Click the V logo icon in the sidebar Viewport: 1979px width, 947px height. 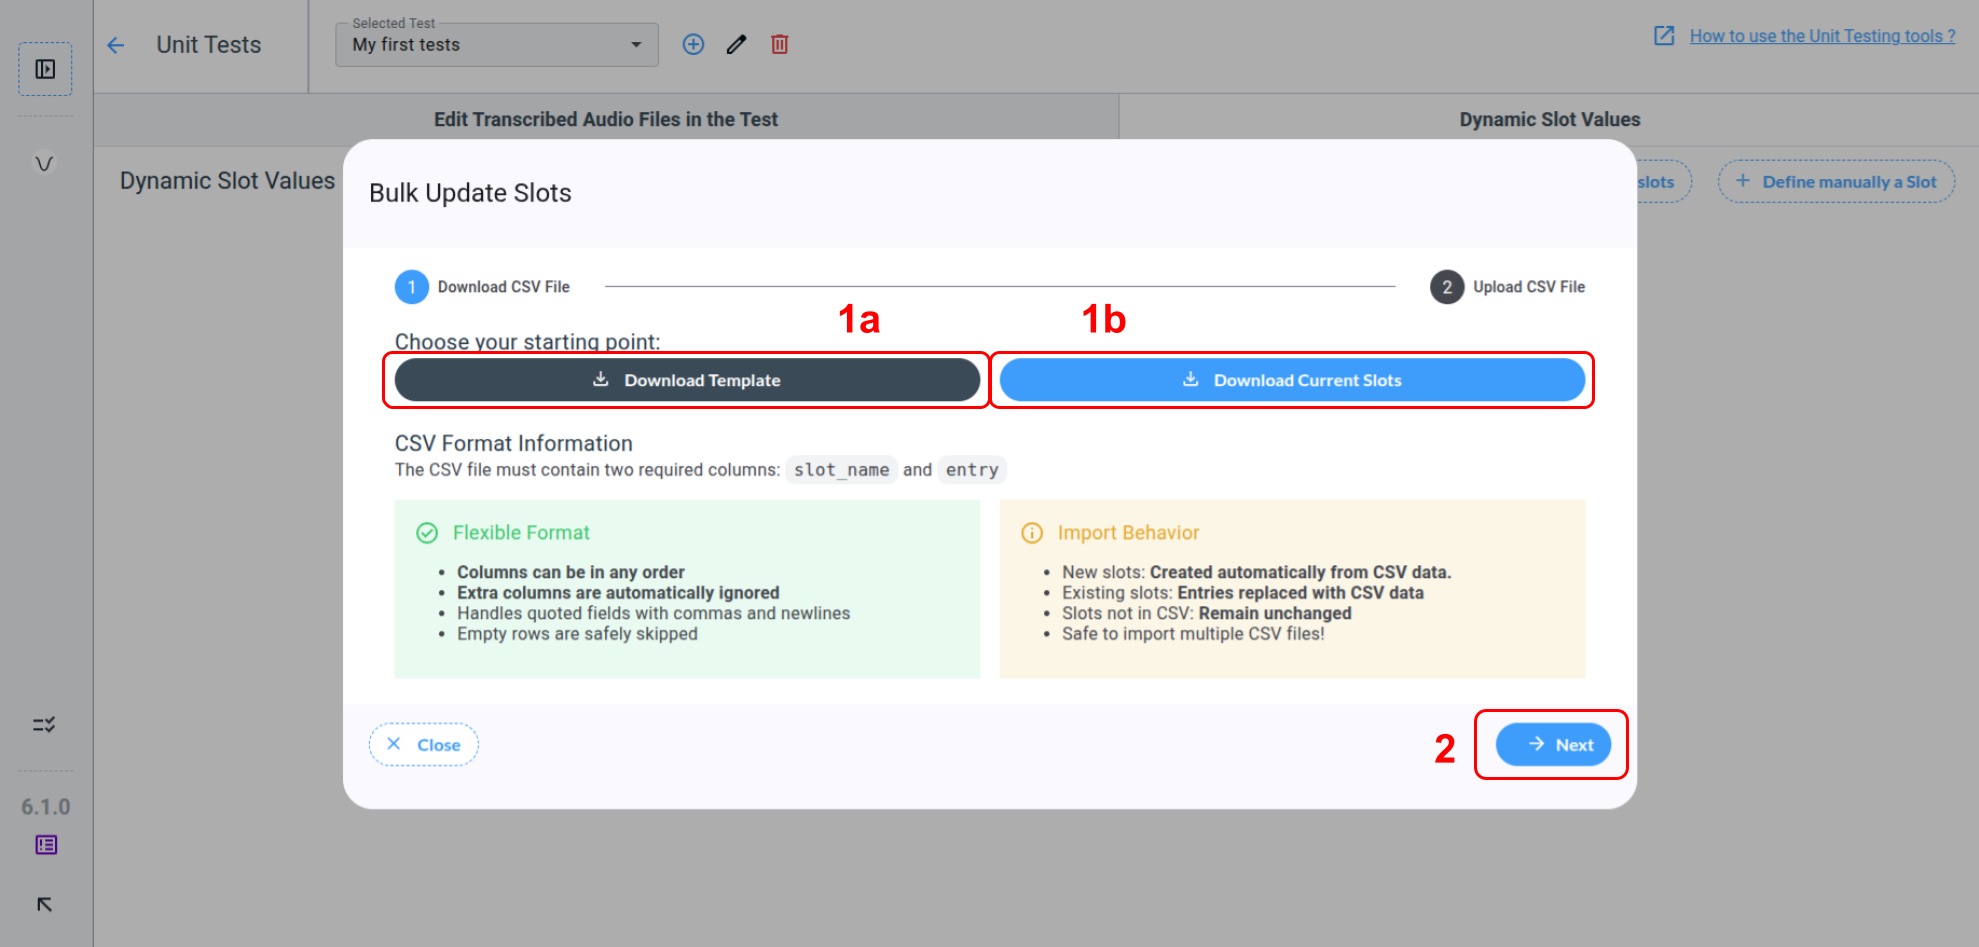click(x=44, y=163)
